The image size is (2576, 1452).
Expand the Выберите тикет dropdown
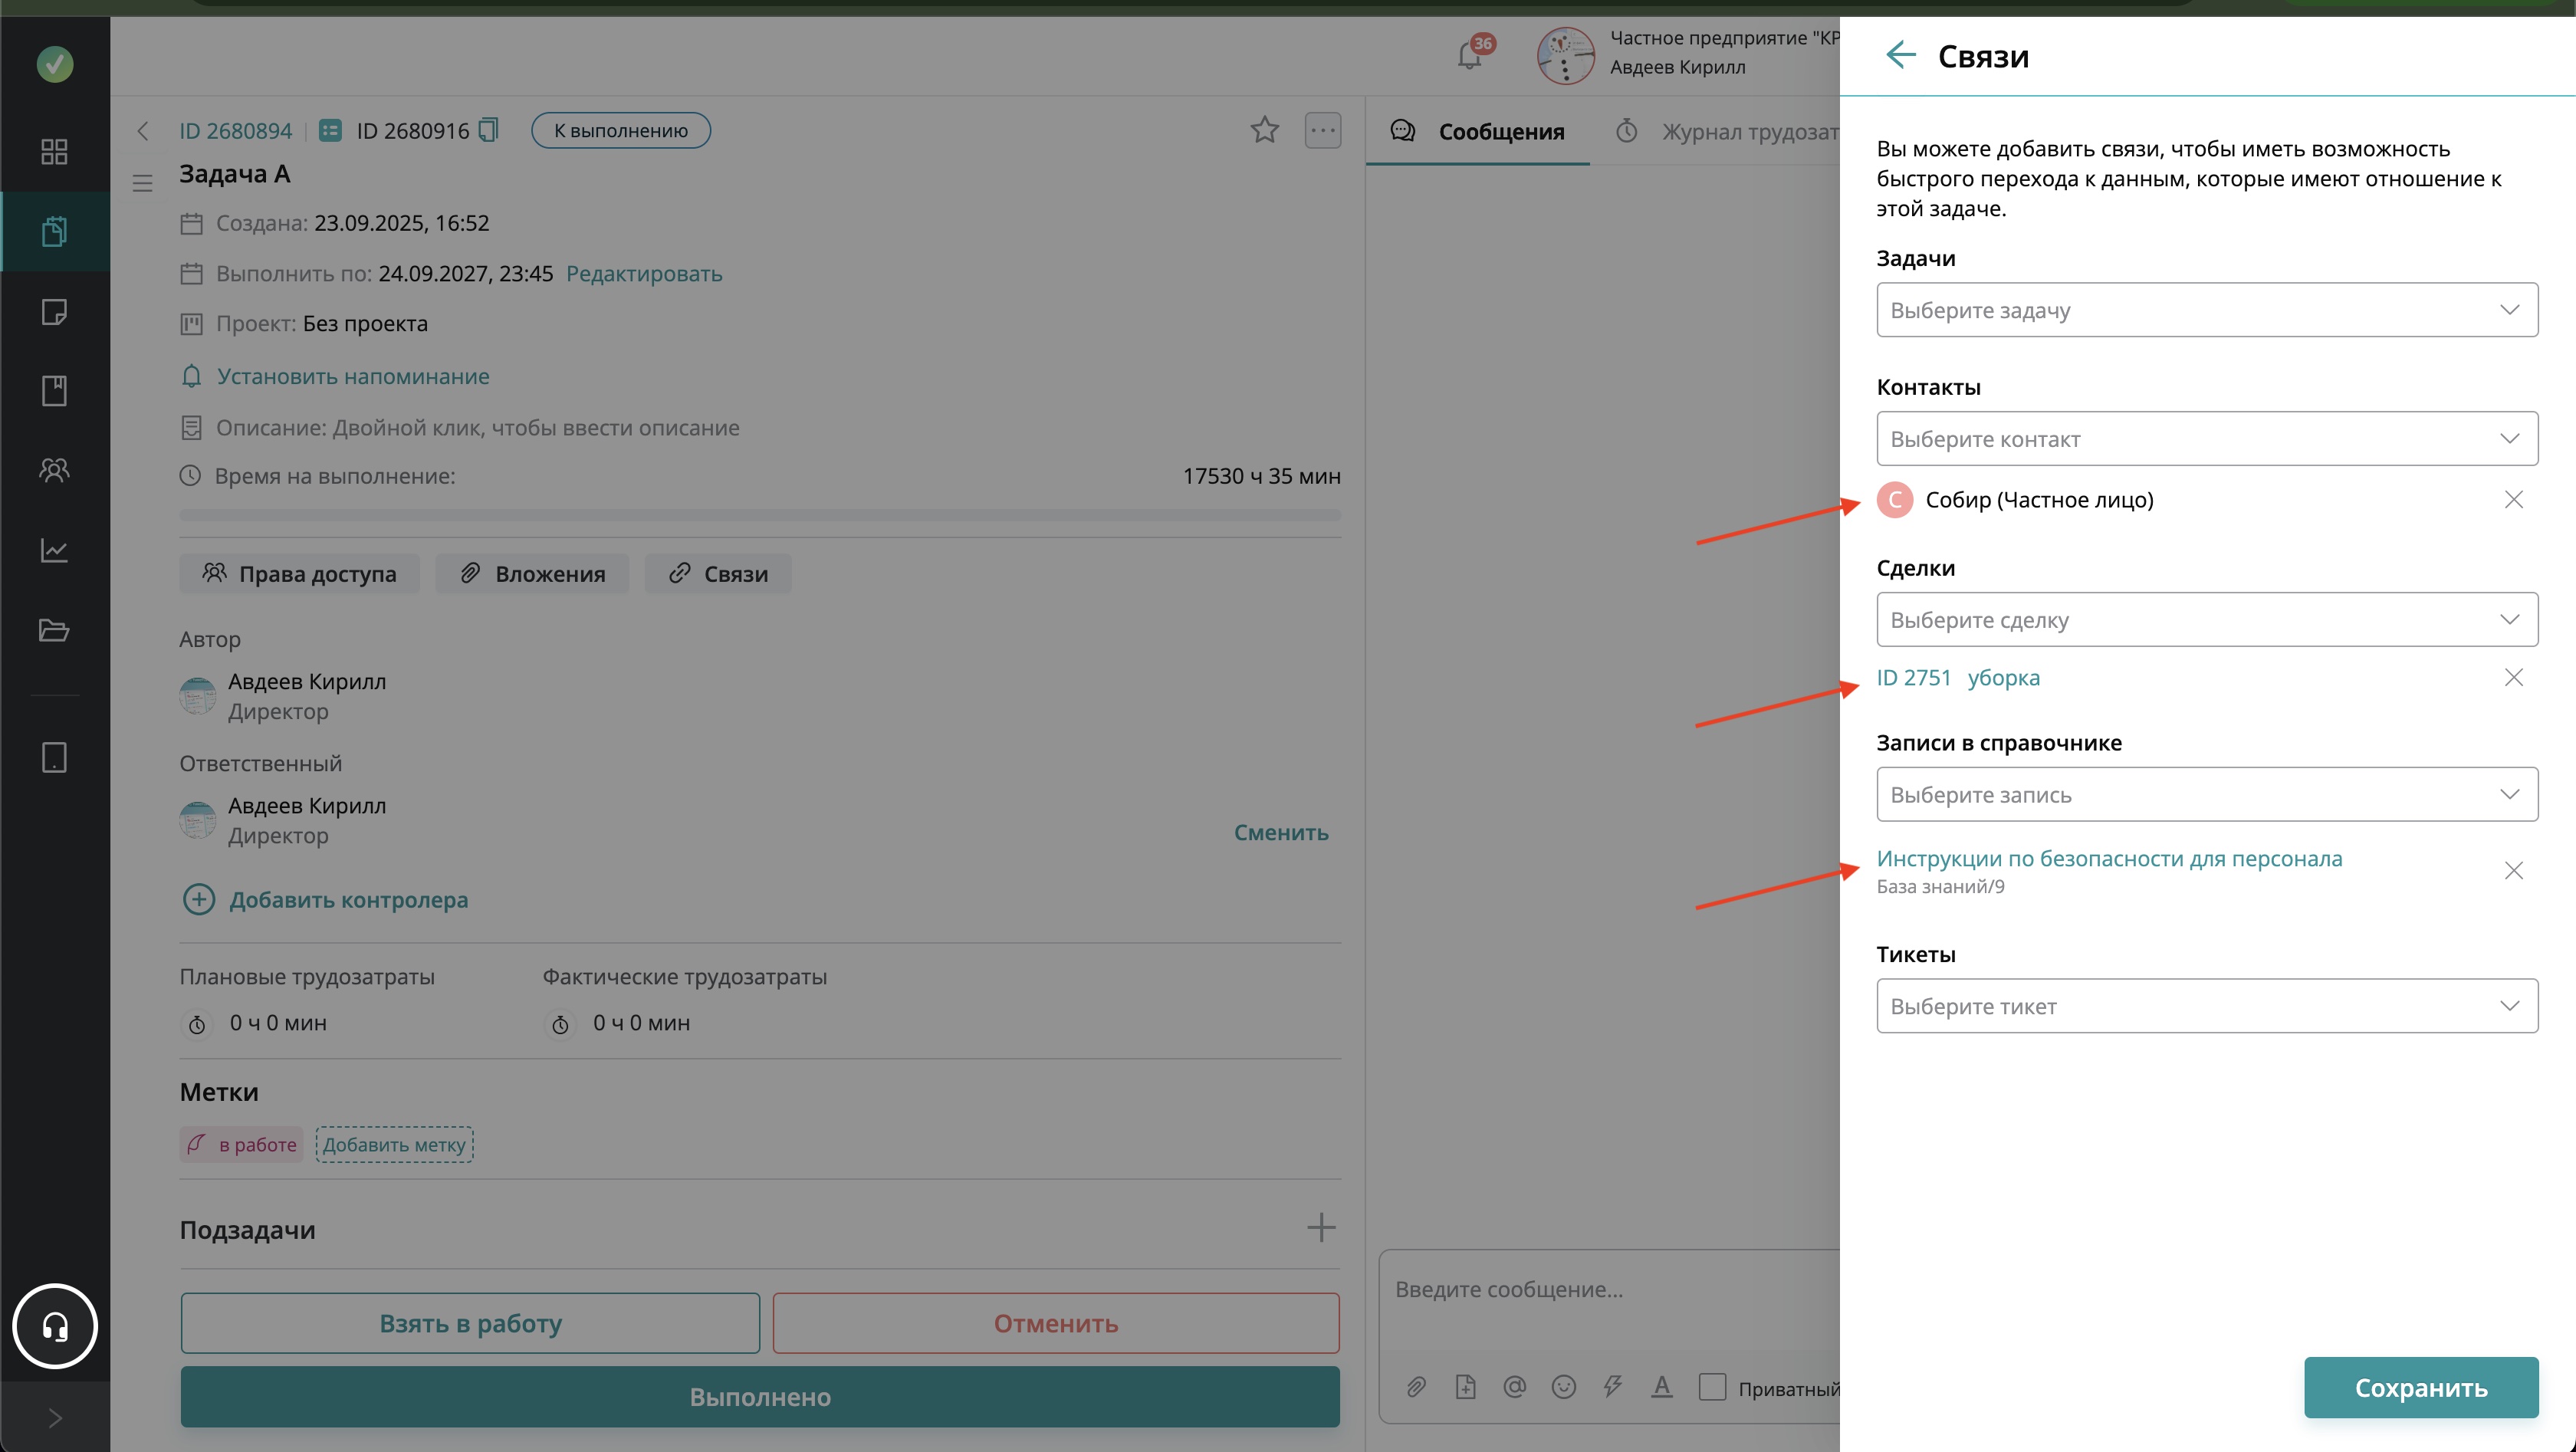(x=2206, y=1005)
